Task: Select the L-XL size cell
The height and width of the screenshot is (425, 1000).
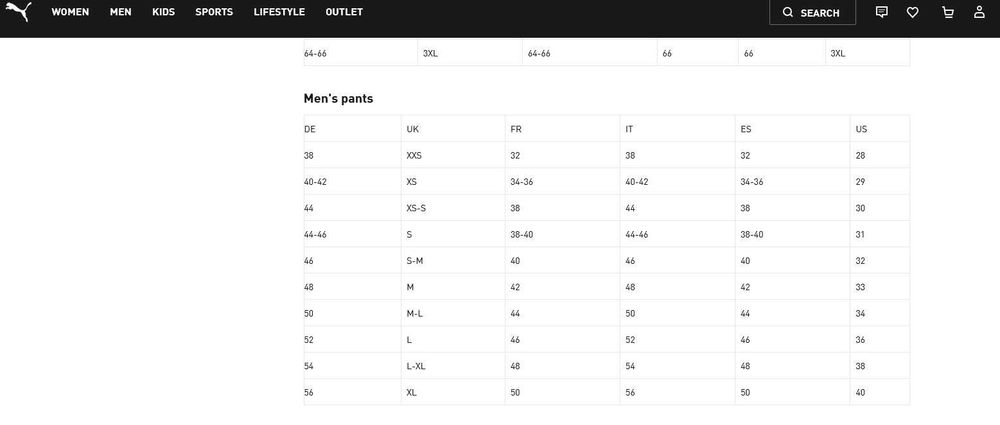Action: (453, 366)
